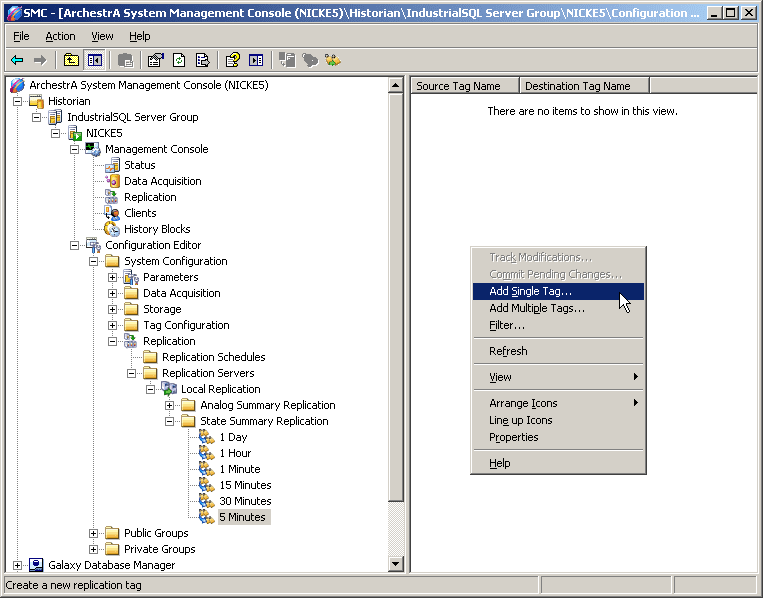Click the Forward arrow in toolbar
This screenshot has width=763, height=598.
tap(40, 60)
